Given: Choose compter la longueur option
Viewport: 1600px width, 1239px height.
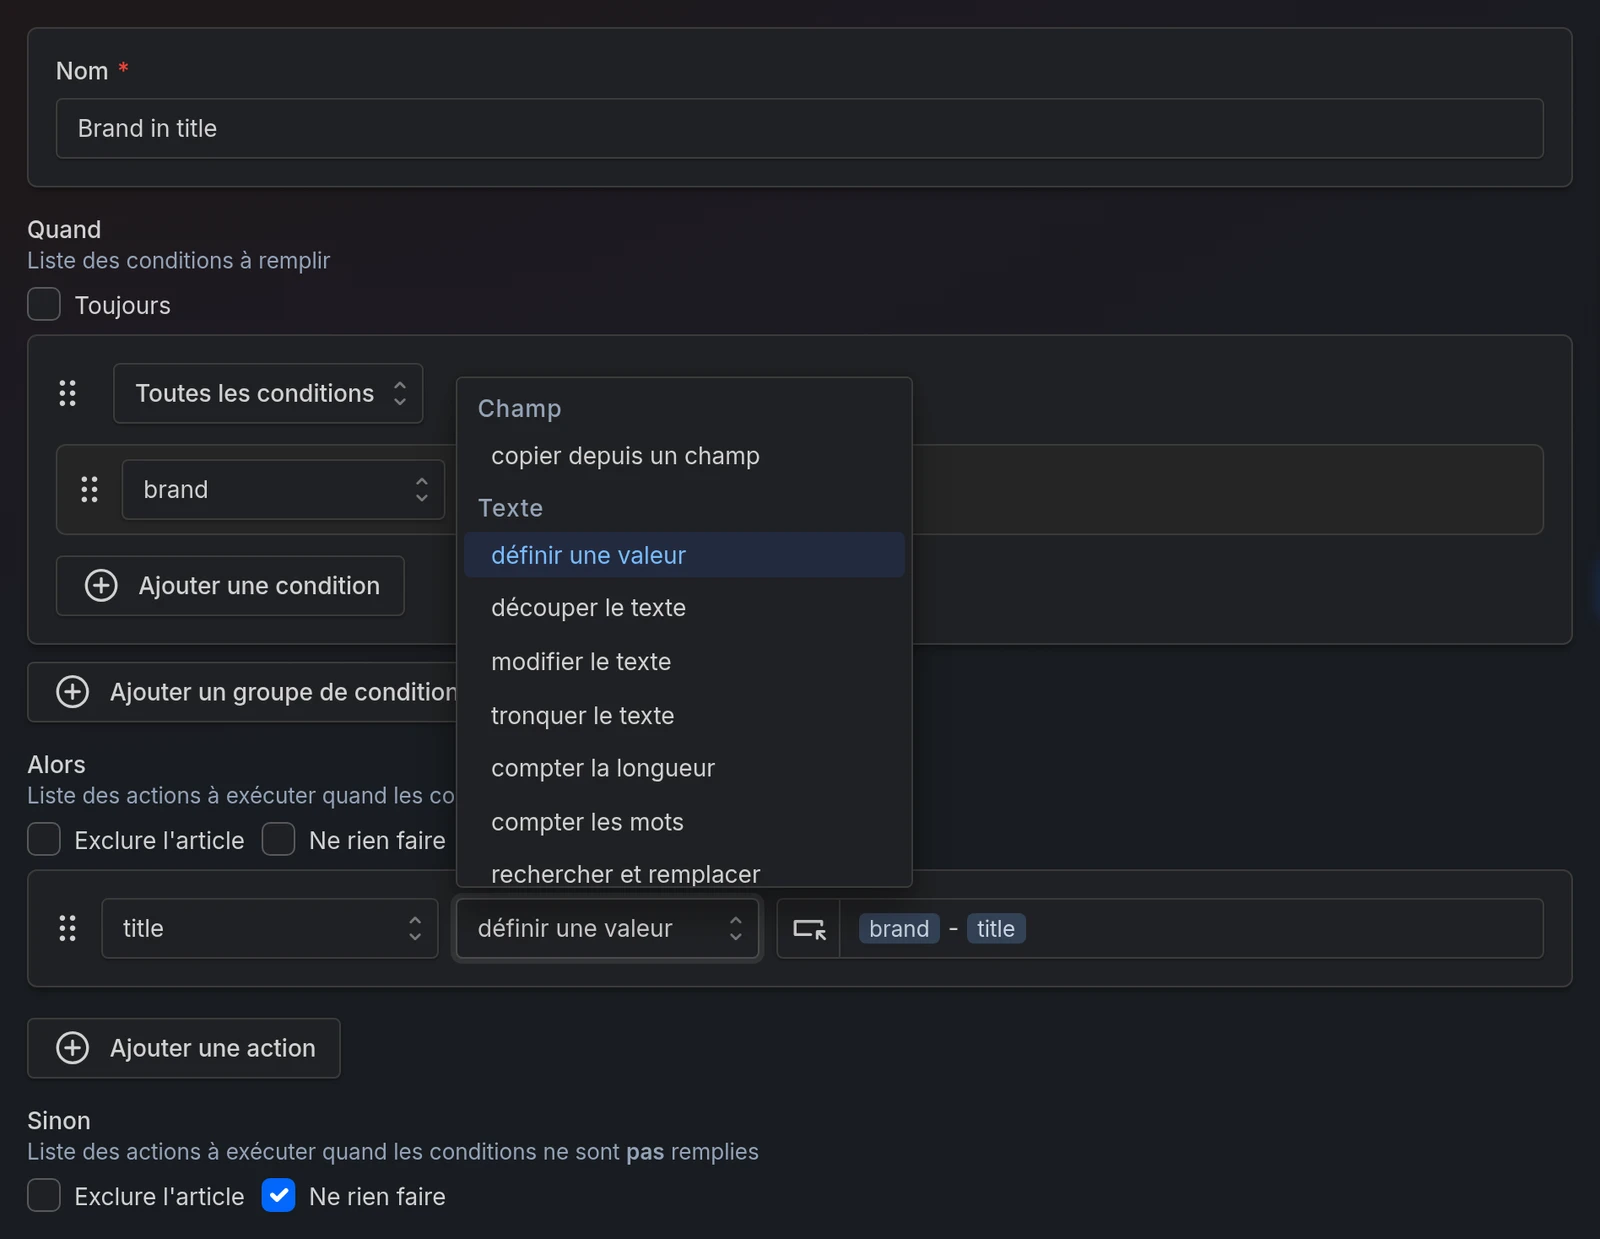Looking at the screenshot, I should pyautogui.click(x=684, y=768).
